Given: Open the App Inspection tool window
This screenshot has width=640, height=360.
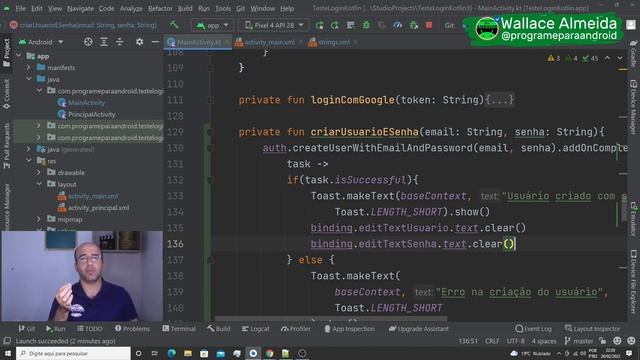Looking at the screenshot, I should point(349,329).
